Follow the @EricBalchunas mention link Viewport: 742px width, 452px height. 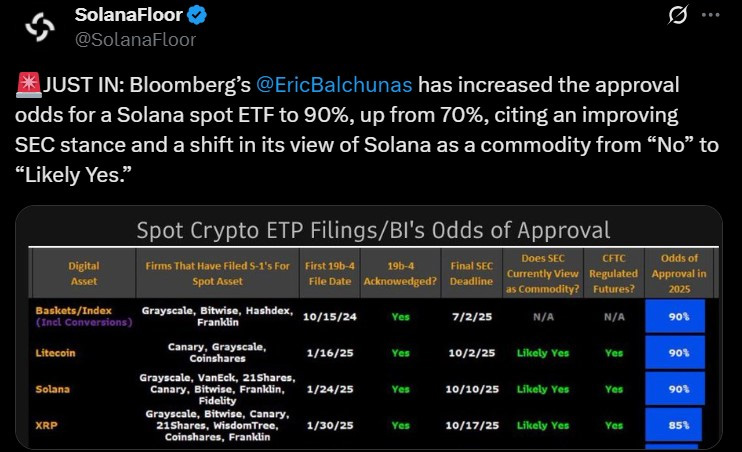(334, 85)
